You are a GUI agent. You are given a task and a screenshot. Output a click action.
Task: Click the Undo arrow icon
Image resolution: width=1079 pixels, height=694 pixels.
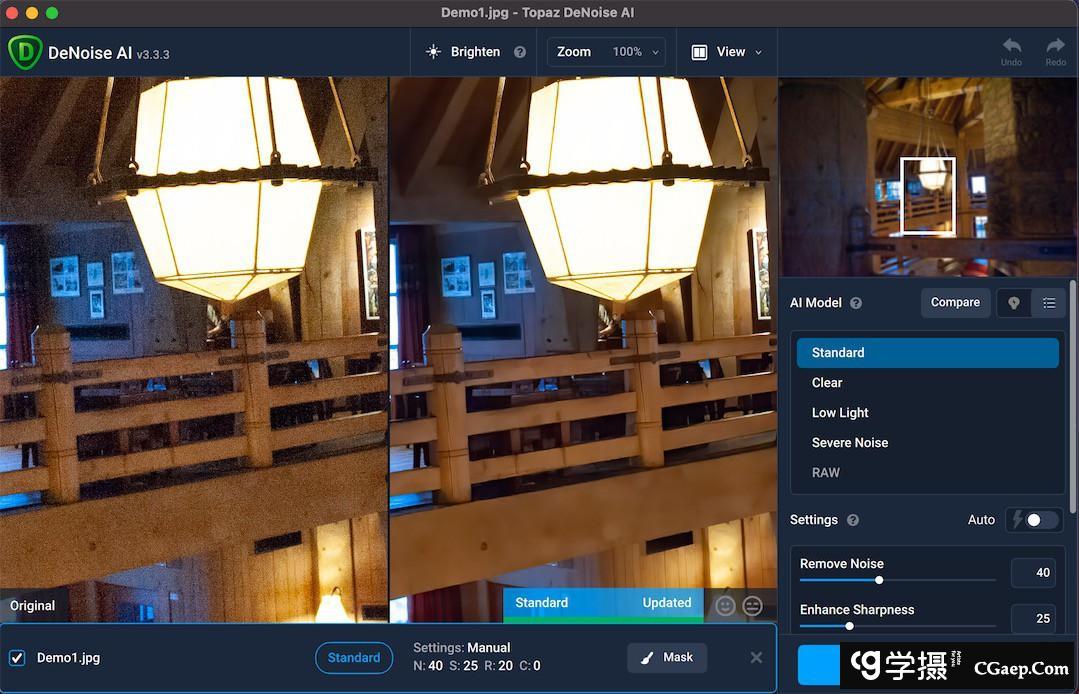tap(1011, 46)
